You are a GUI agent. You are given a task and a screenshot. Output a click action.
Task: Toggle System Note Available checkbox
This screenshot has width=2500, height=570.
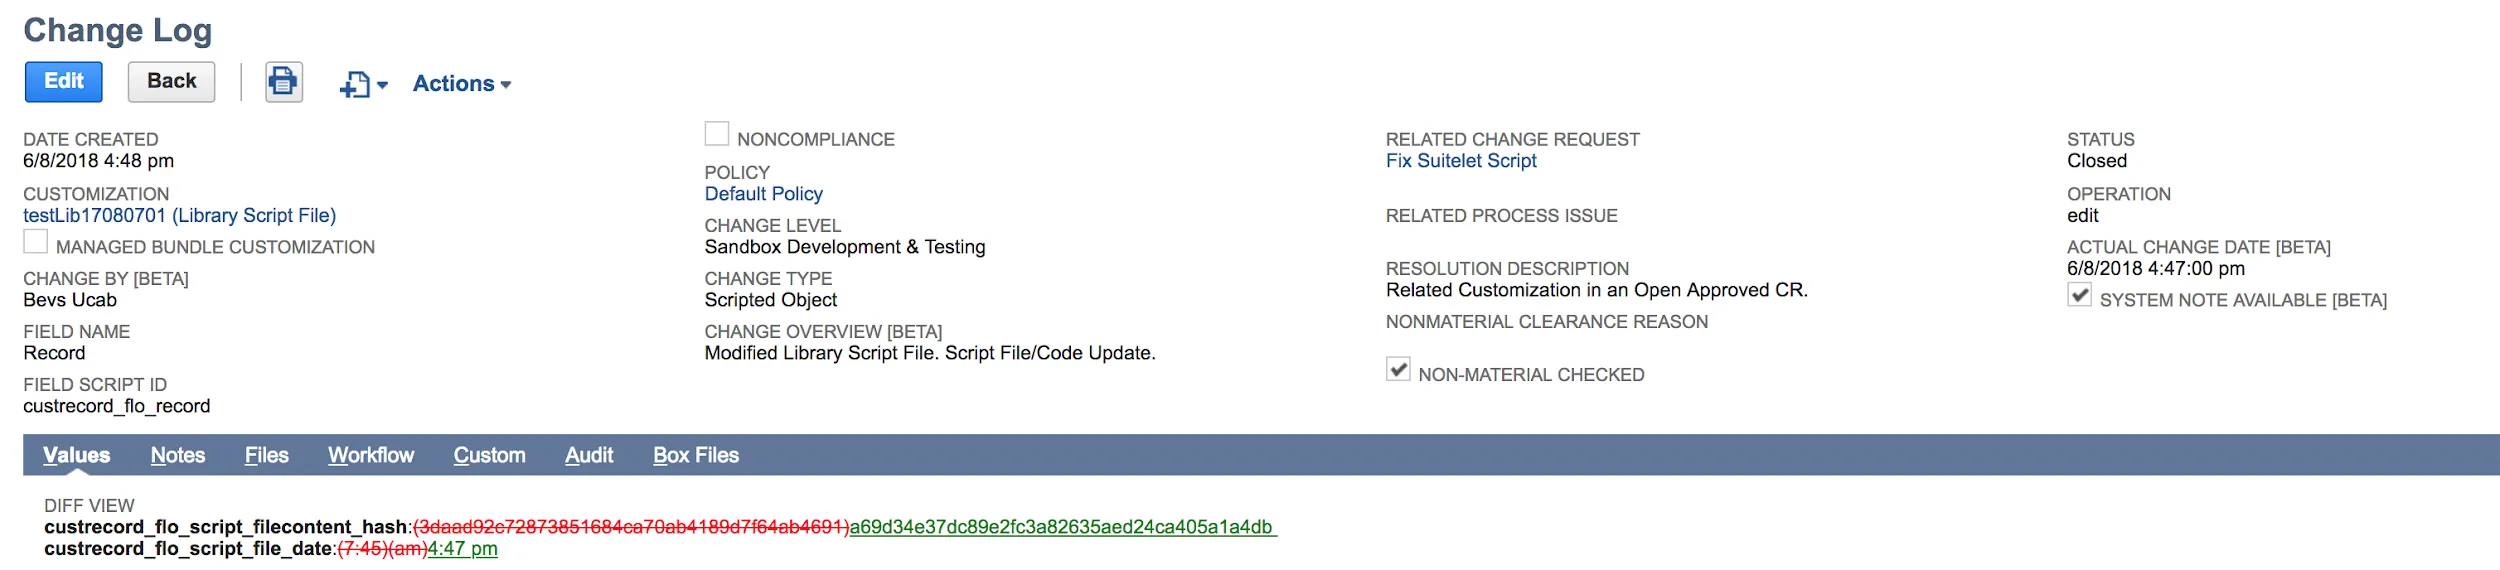[x=2079, y=295]
